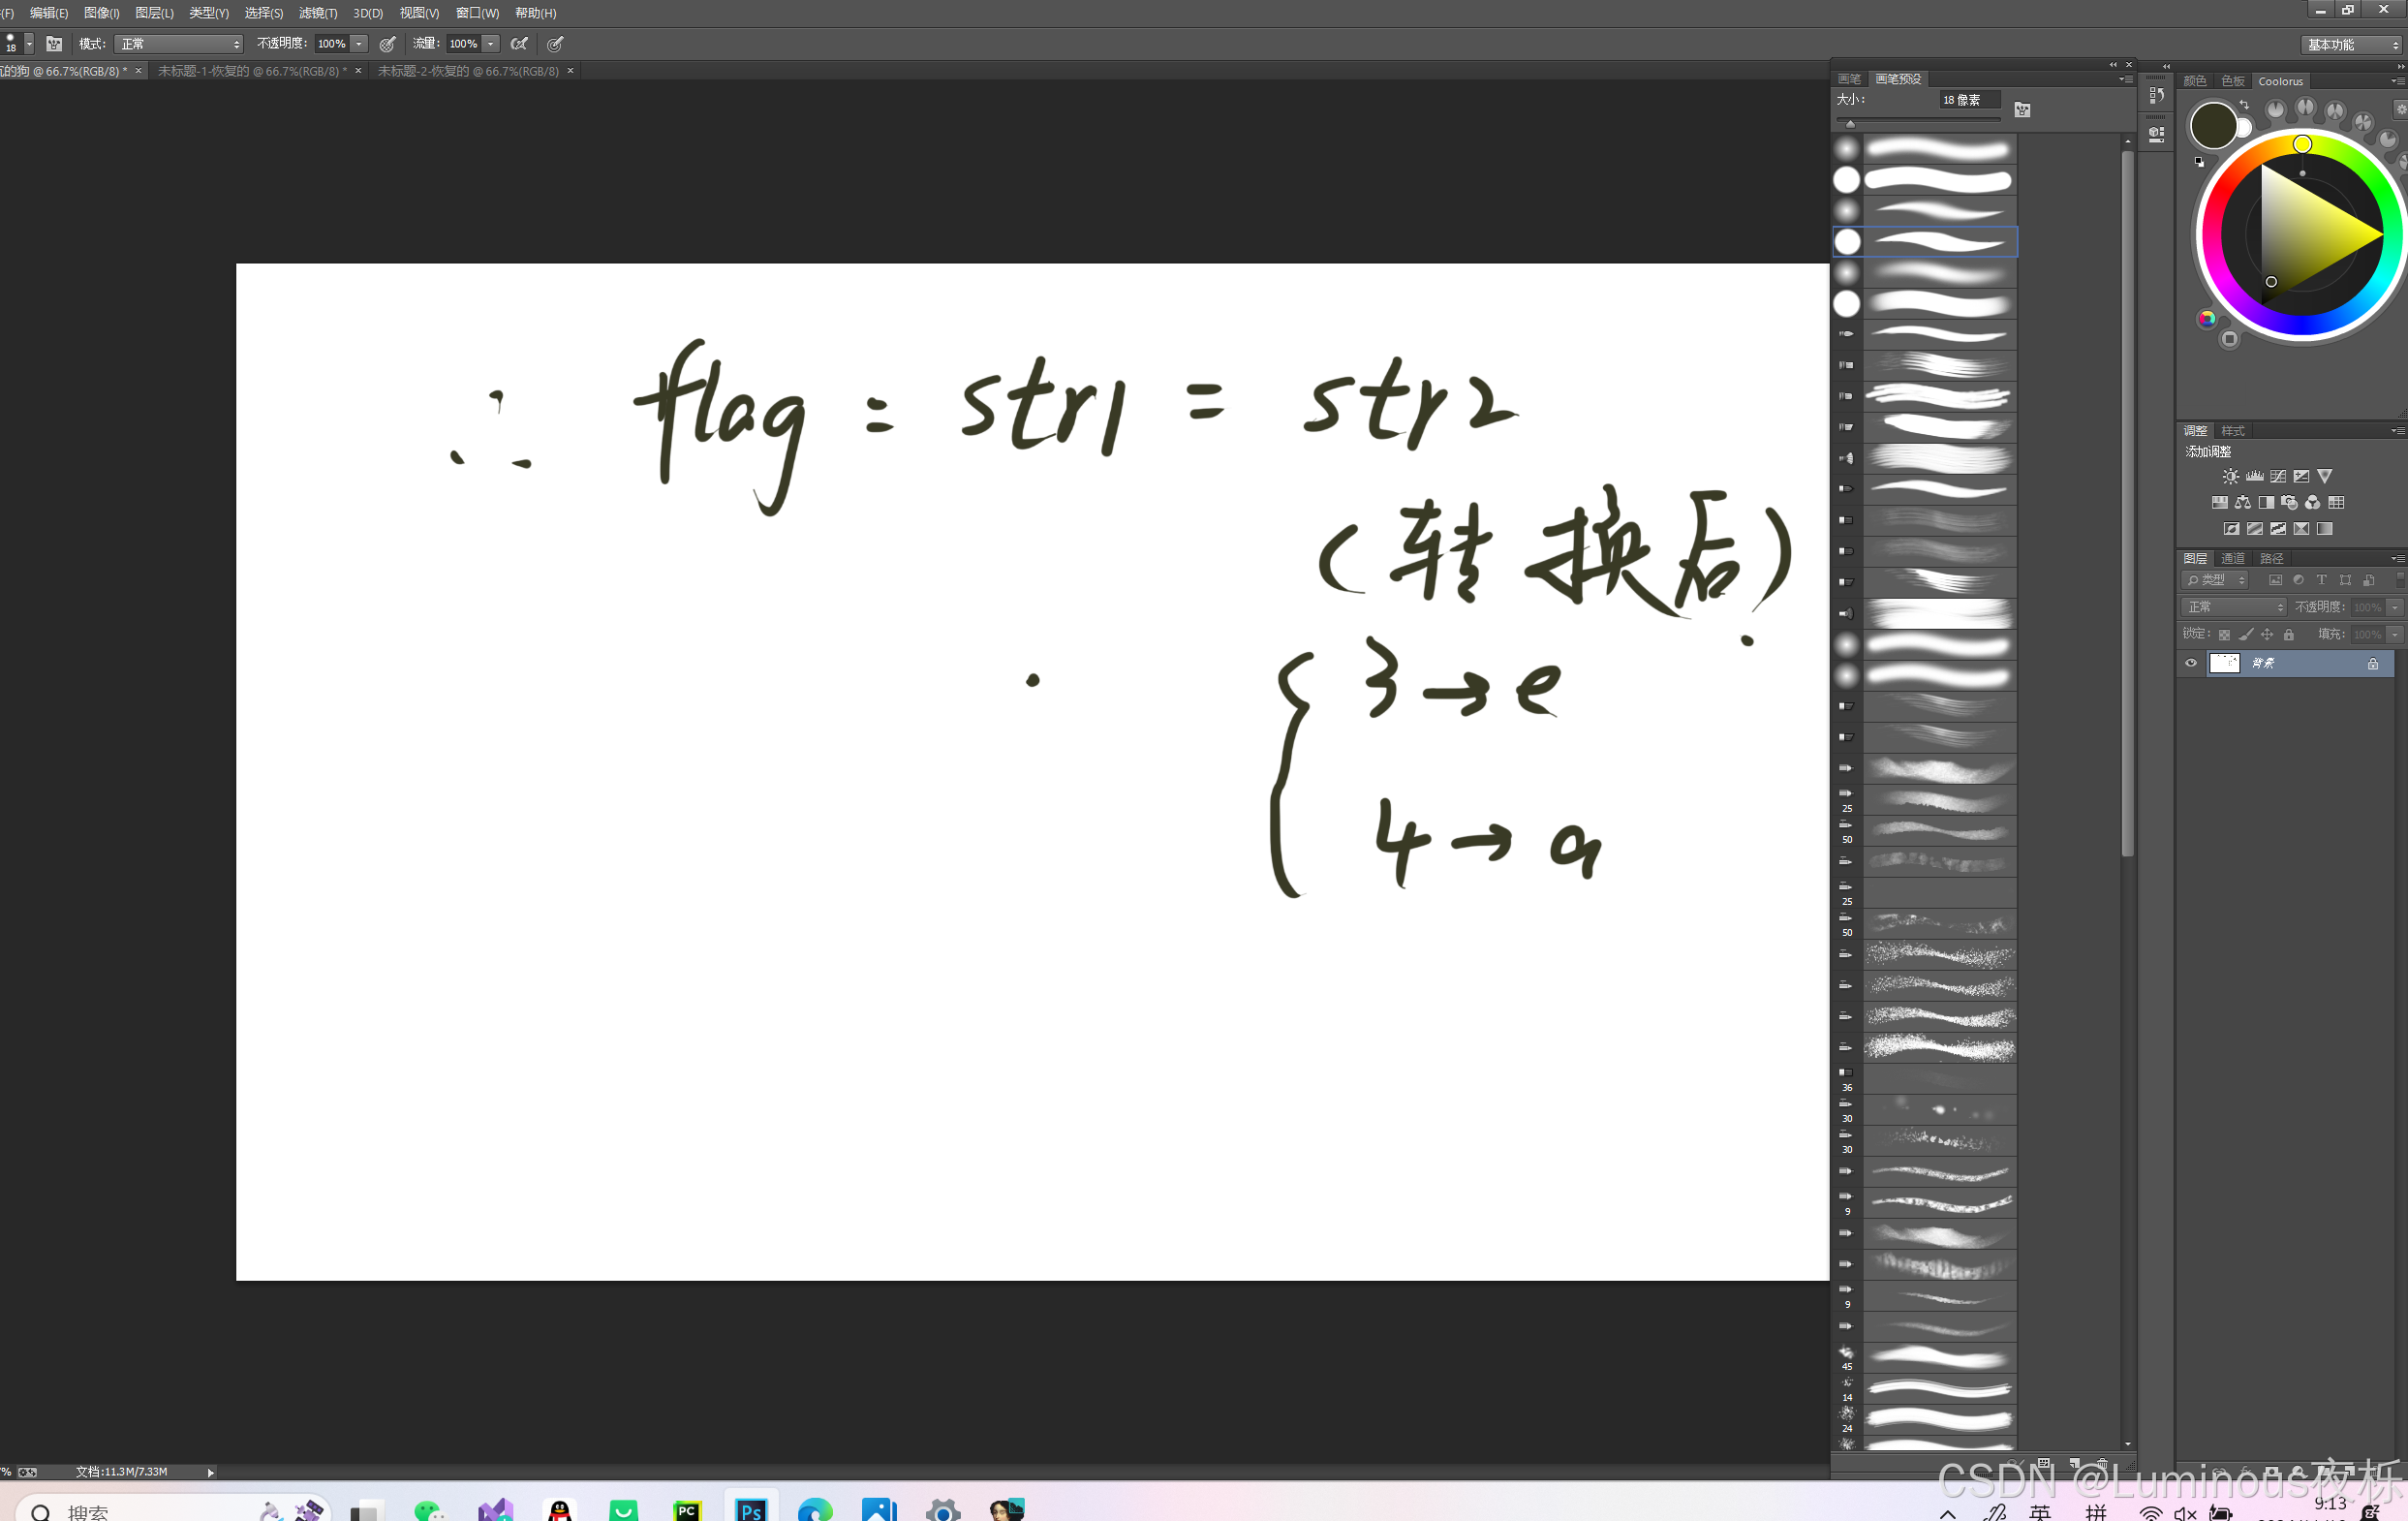
Task: Toggle the brush panel icon in options bar
Action: pyautogui.click(x=54, y=44)
